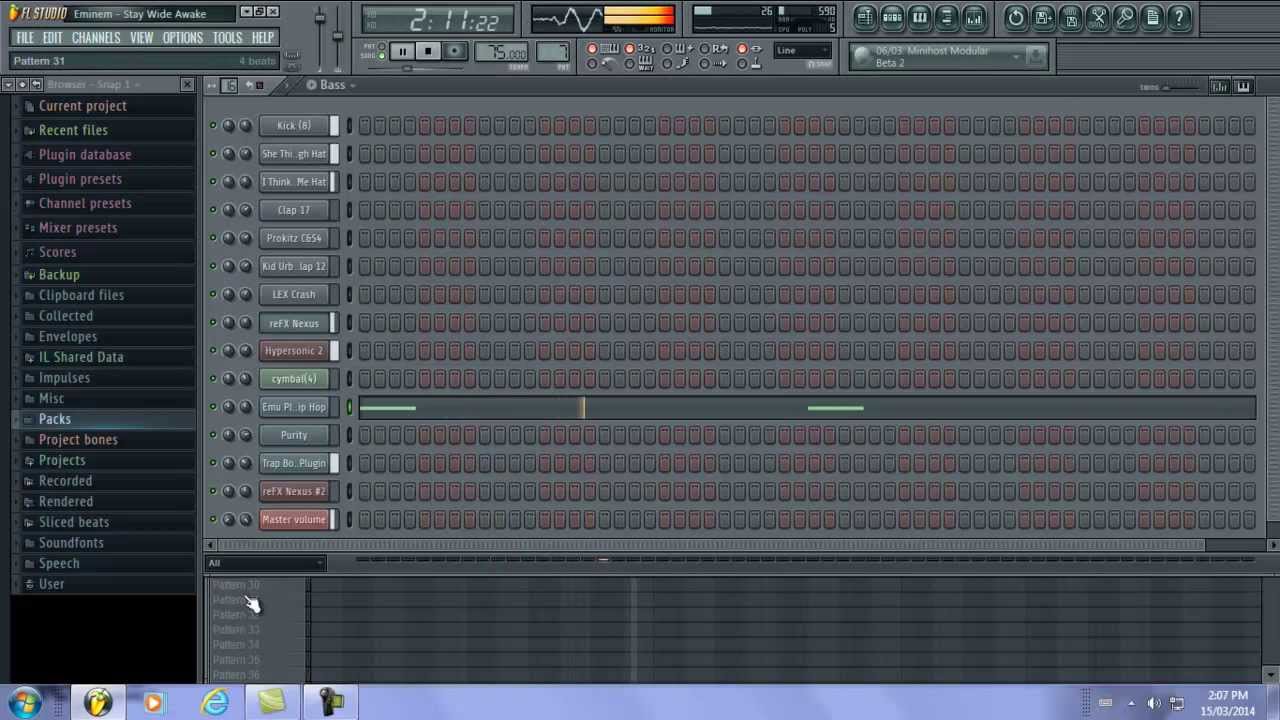The height and width of the screenshot is (720, 1280).
Task: Select Recorded in the browser list
Action: [x=65, y=481]
